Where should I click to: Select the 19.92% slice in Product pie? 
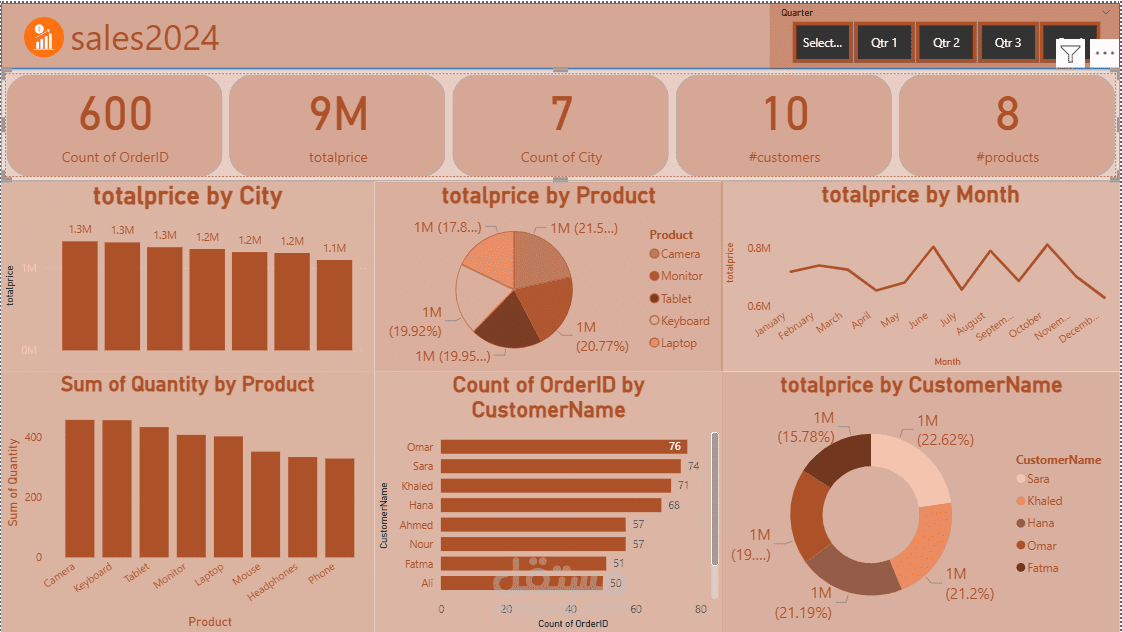click(x=479, y=297)
